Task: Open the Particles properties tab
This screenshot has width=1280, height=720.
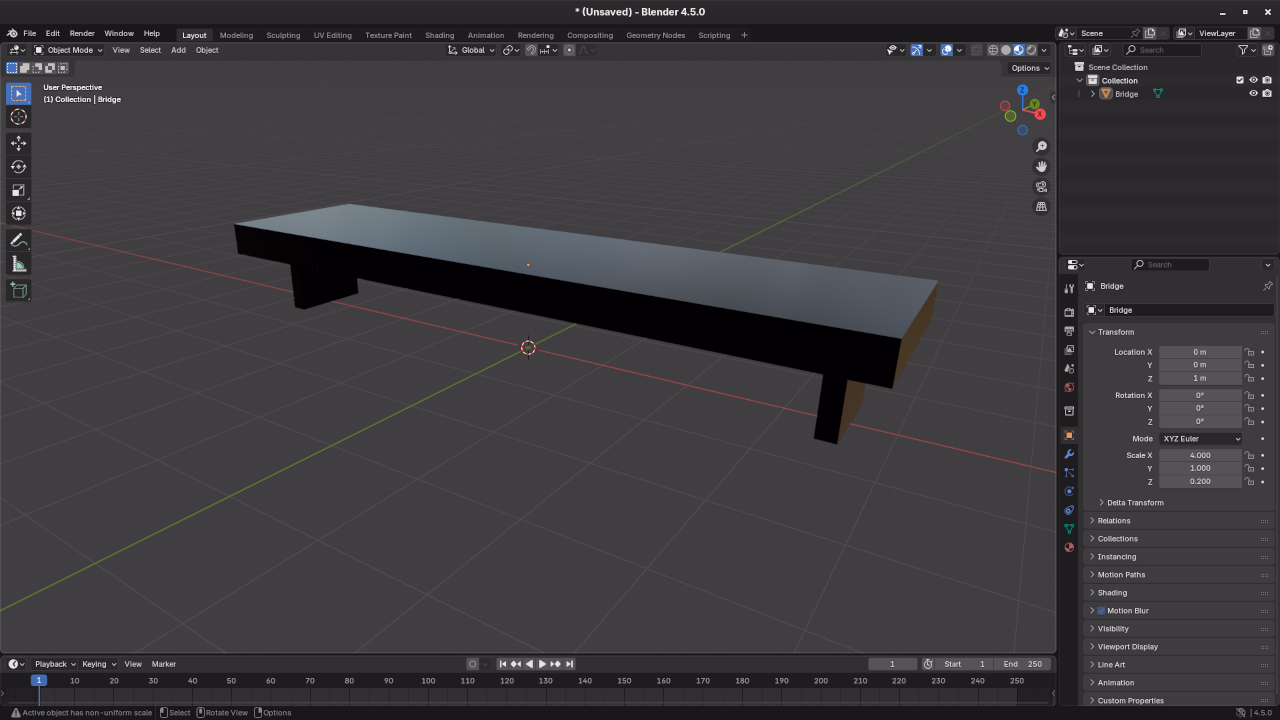Action: 1069,473
